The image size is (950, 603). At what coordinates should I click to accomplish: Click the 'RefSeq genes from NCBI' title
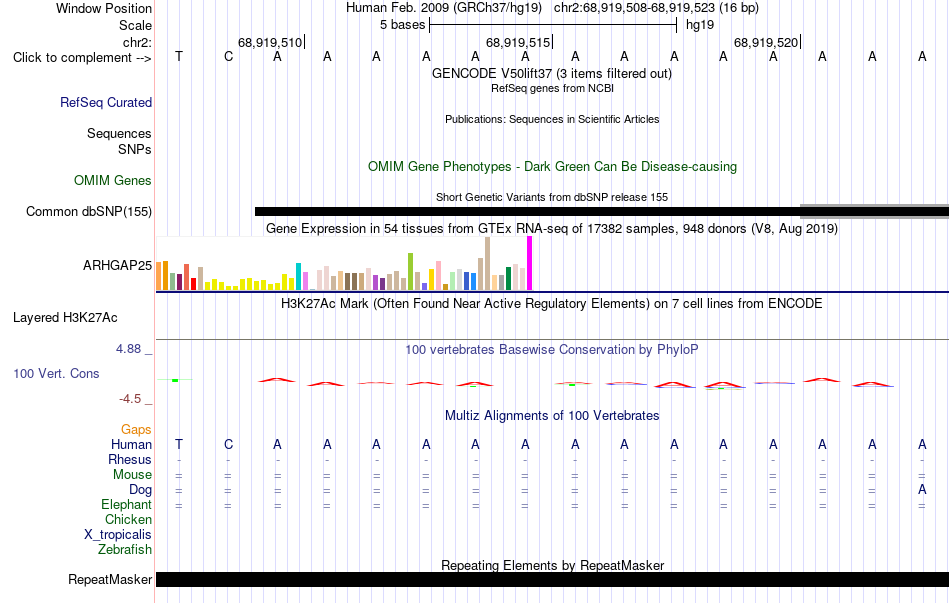(x=553, y=88)
